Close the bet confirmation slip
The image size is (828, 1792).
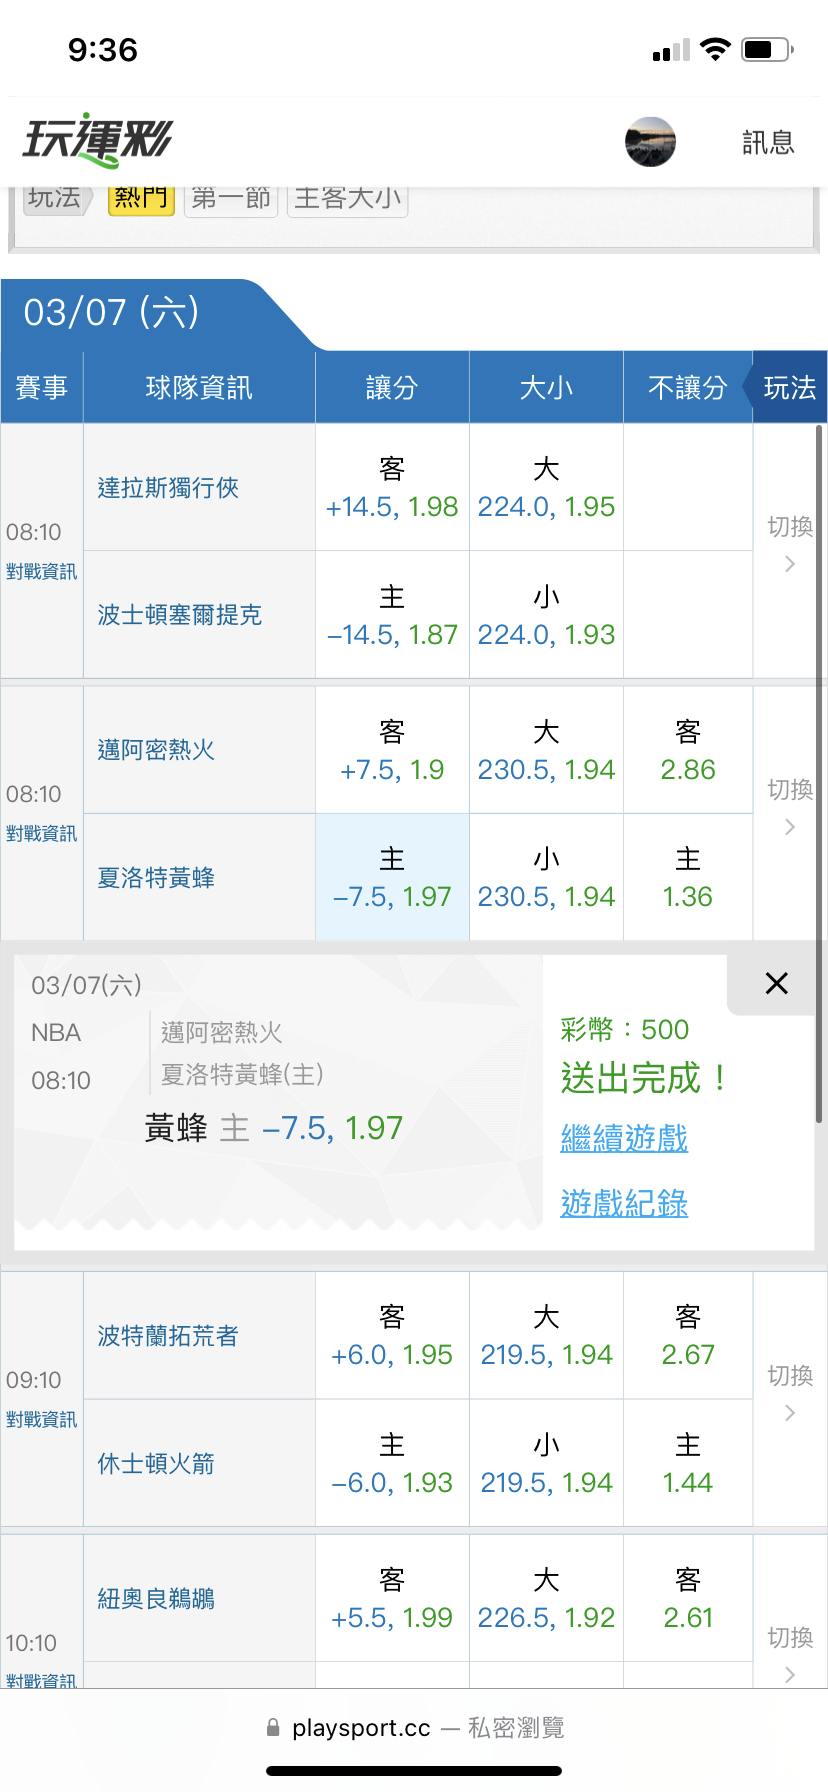[776, 983]
